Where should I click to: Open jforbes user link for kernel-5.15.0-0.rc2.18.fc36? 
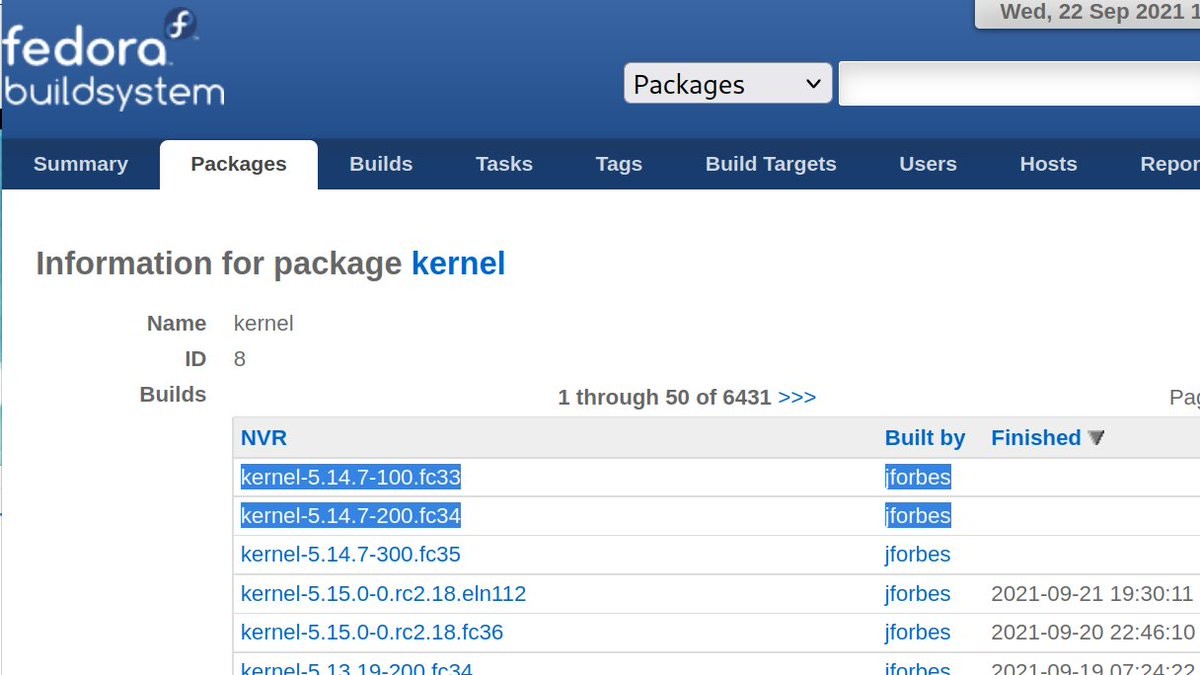(918, 632)
